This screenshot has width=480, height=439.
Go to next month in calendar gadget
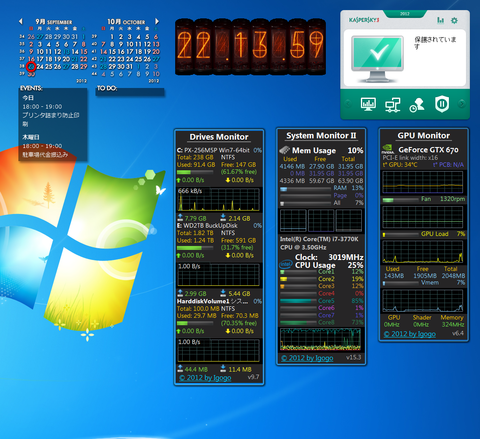tap(157, 21)
